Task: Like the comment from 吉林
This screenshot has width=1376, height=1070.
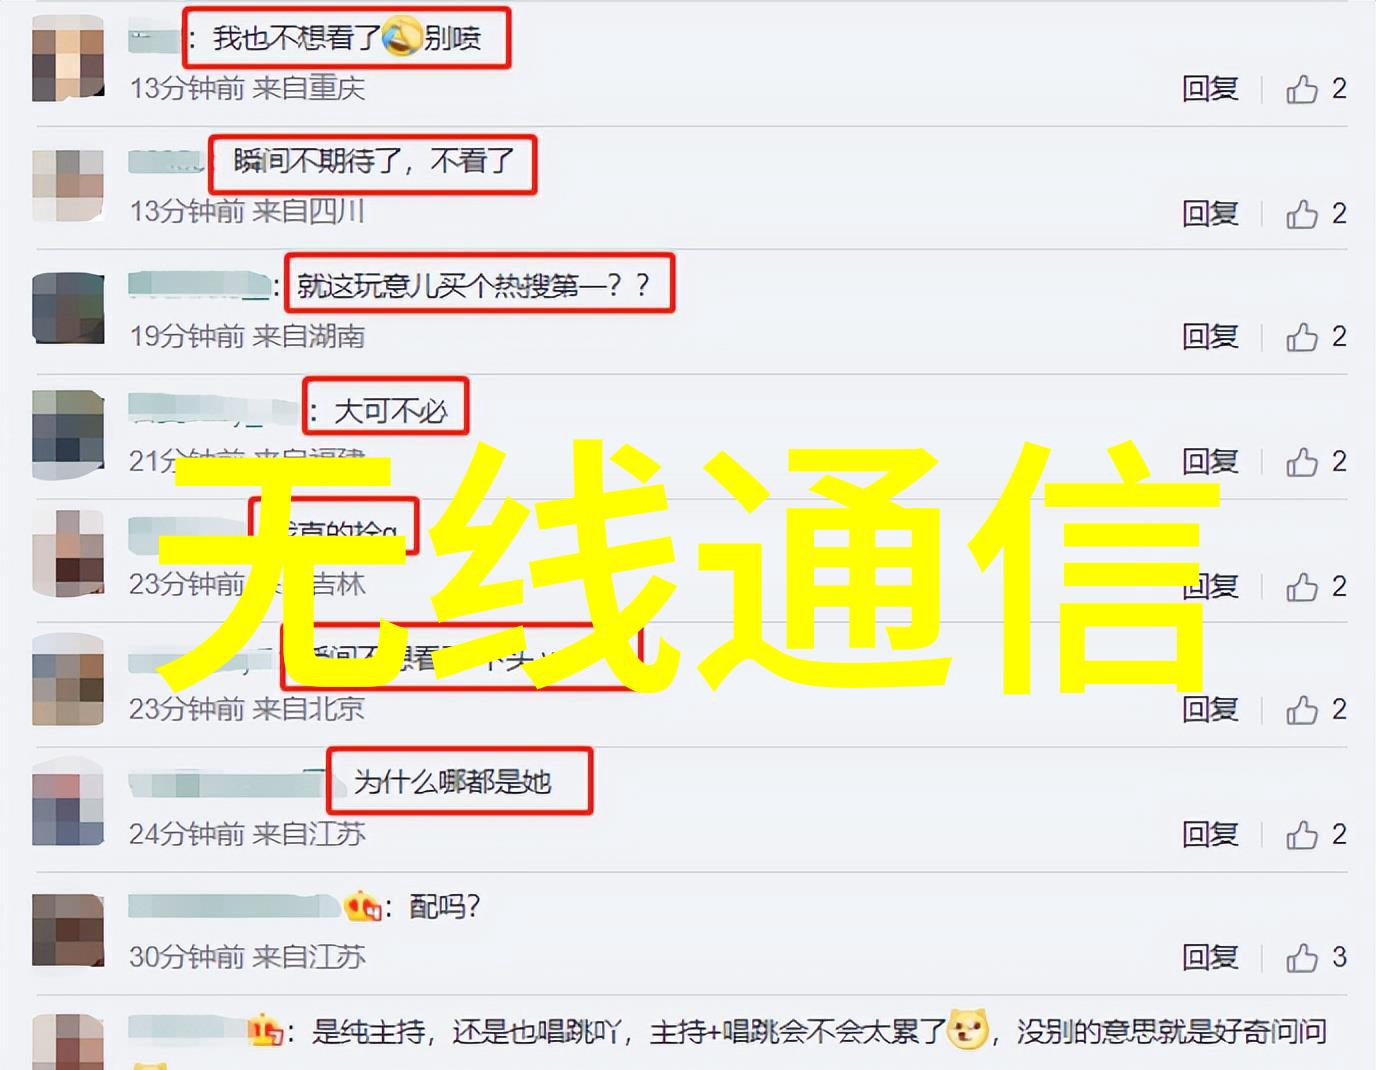Action: [x=1301, y=586]
